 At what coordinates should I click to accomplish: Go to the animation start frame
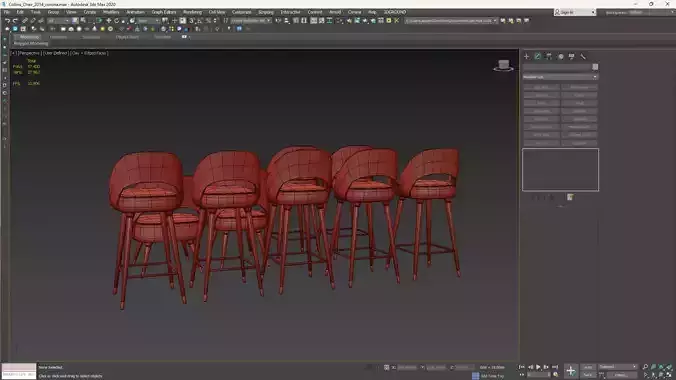coord(522,367)
